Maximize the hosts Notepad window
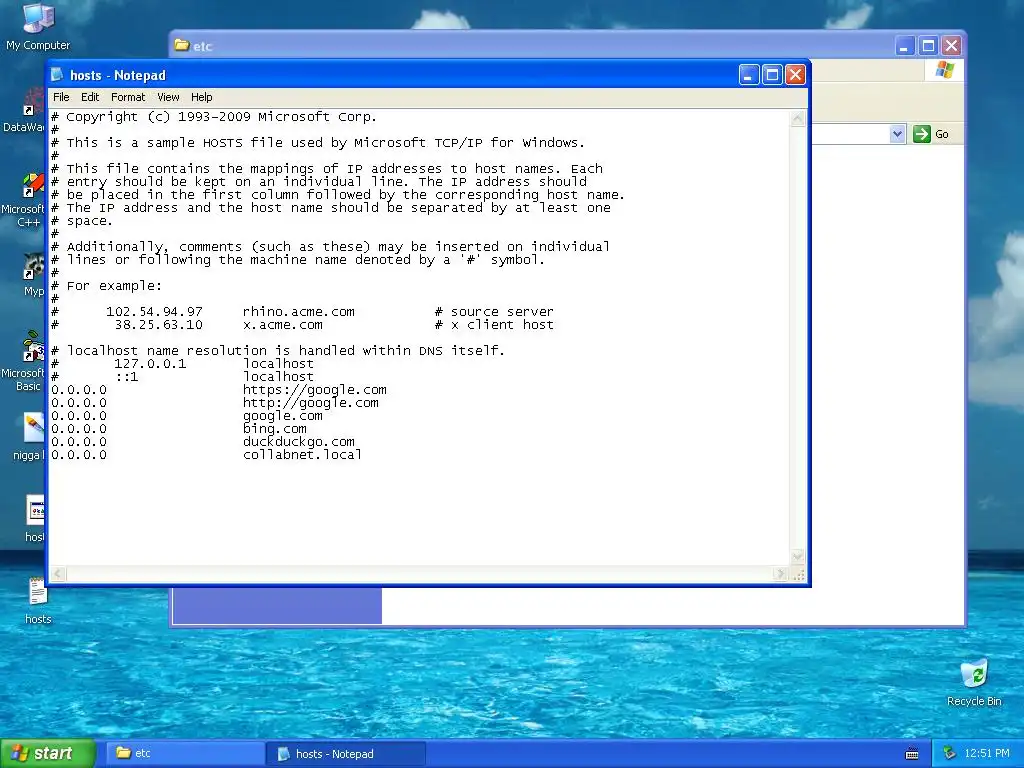Screen dimensions: 1024x768 tap(772, 75)
